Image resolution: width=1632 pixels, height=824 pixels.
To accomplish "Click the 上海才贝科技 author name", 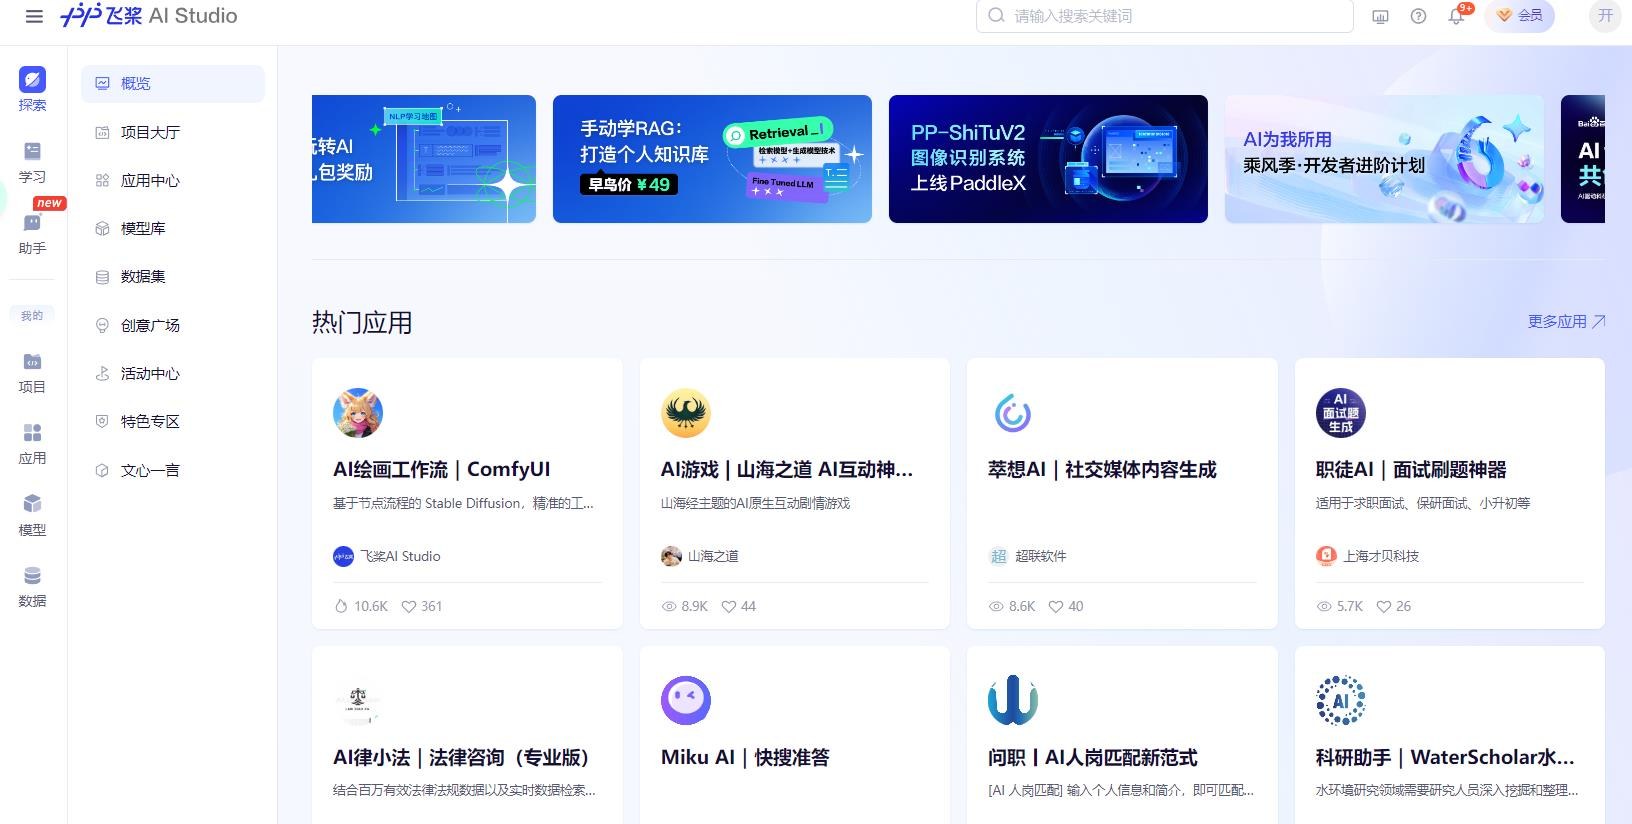I will click(1381, 556).
